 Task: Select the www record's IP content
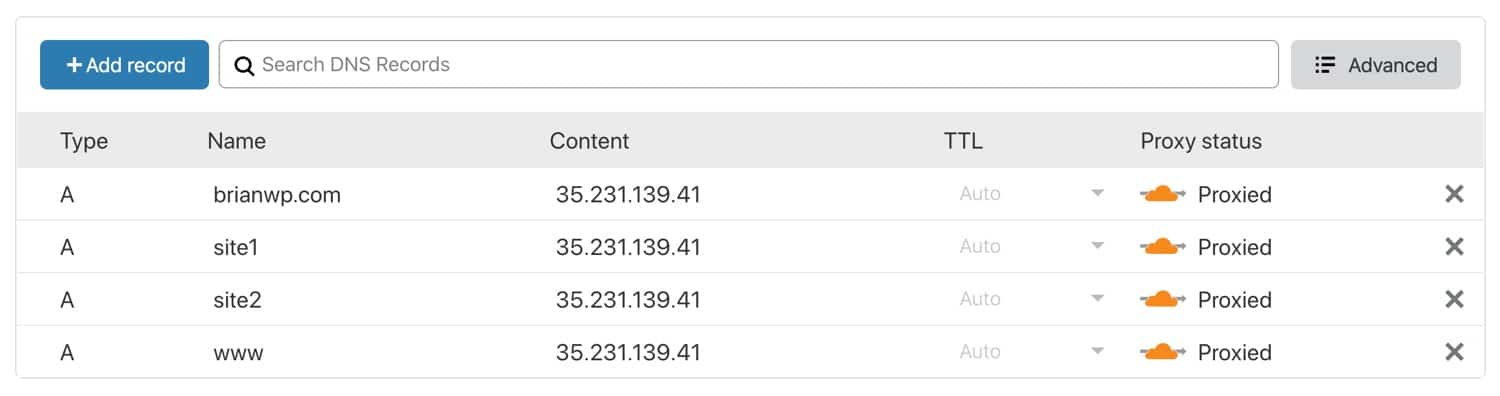point(628,352)
